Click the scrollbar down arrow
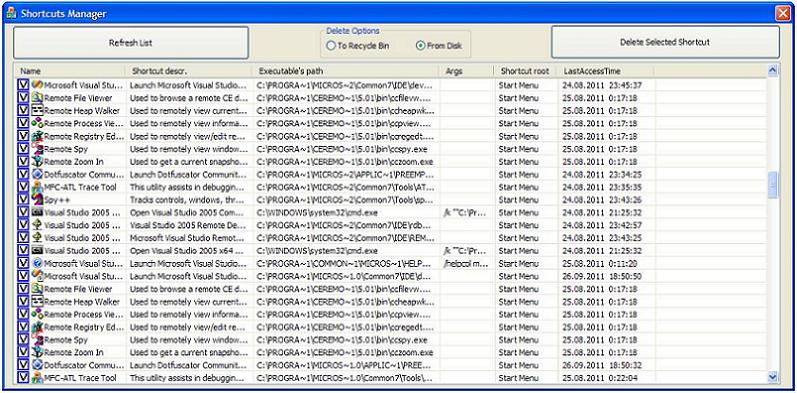Screen dimensions: 797x393 [x=773, y=377]
